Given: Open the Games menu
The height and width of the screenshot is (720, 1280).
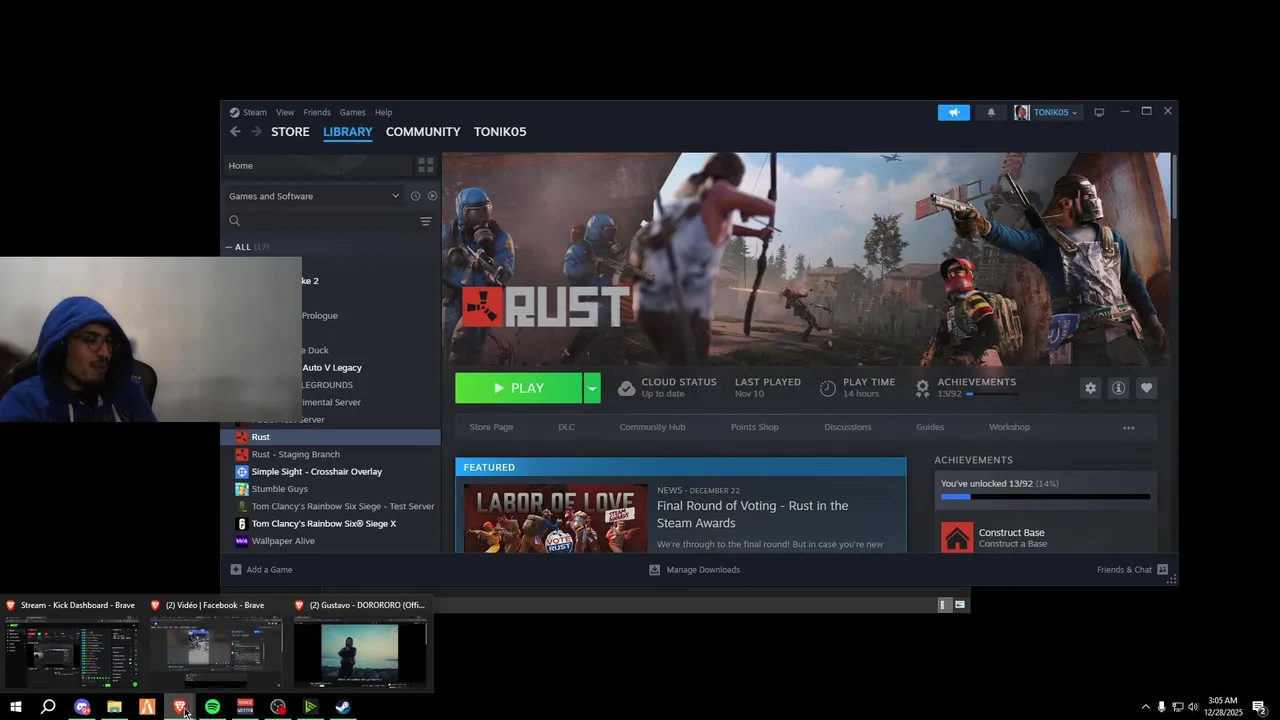Looking at the screenshot, I should tap(352, 112).
